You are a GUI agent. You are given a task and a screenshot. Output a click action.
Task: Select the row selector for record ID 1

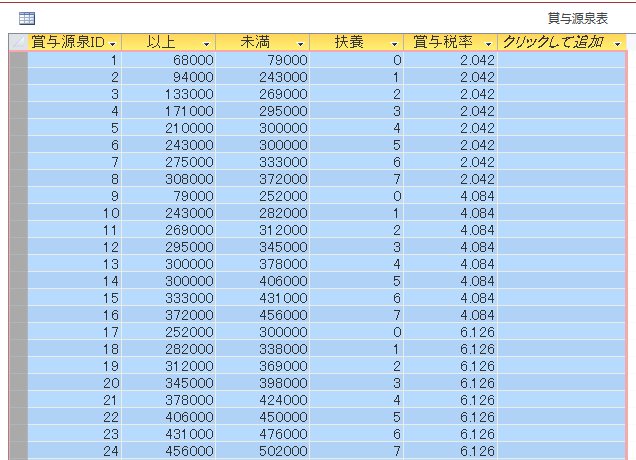click(x=17, y=60)
